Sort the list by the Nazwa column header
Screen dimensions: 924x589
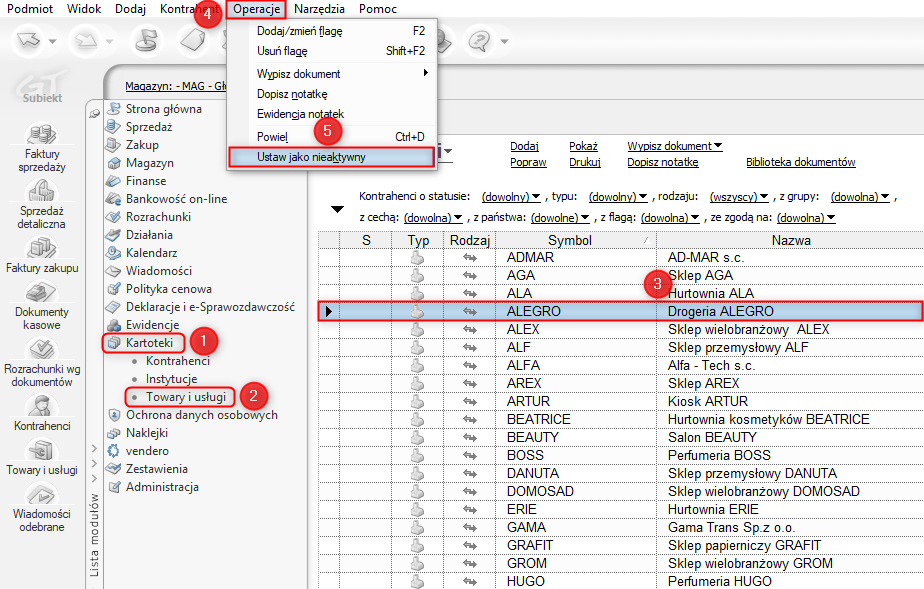(791, 240)
